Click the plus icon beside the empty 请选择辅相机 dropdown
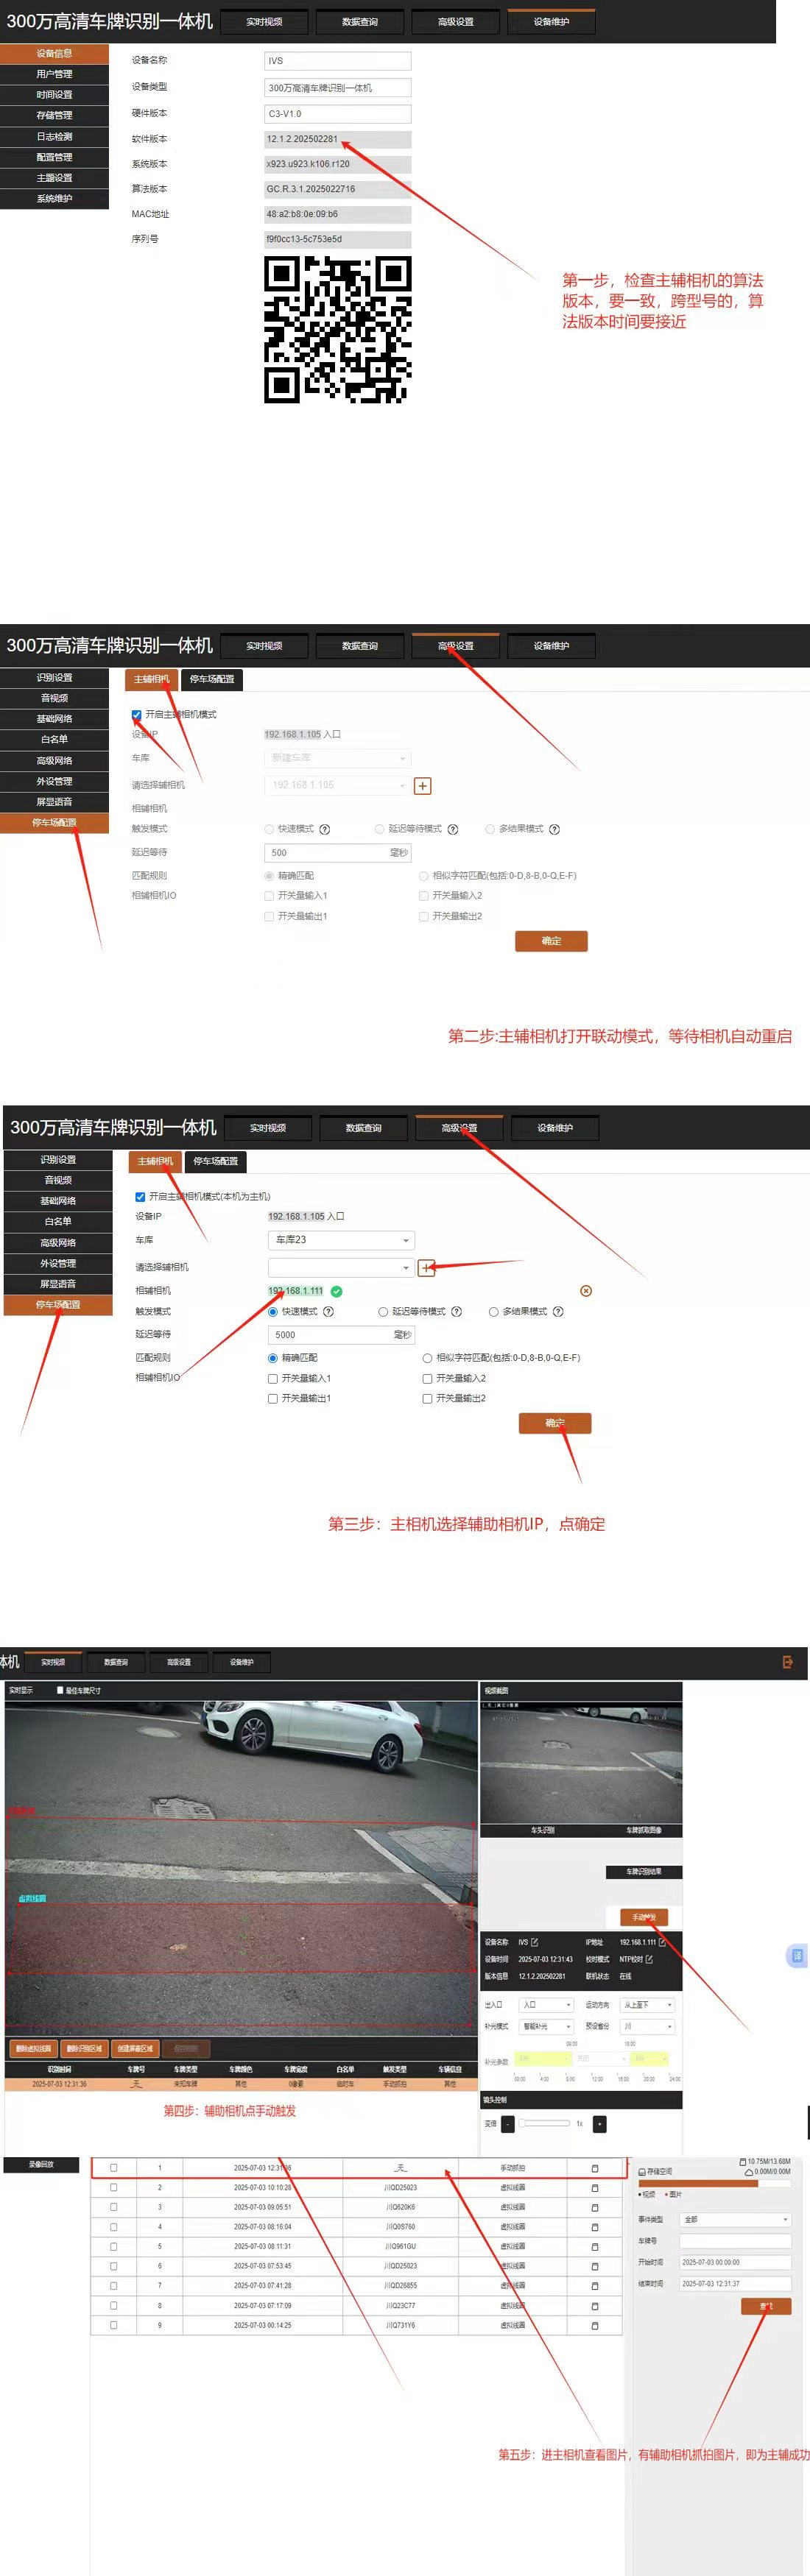Viewport: 810px width, 2576px height. point(426,1268)
